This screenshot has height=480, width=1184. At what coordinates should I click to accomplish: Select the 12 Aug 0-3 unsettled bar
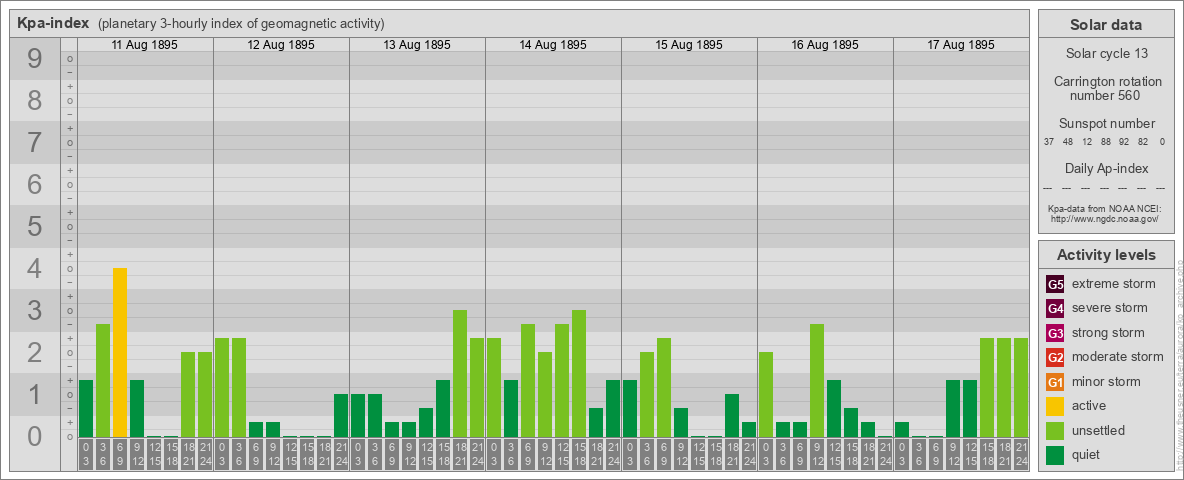222,387
